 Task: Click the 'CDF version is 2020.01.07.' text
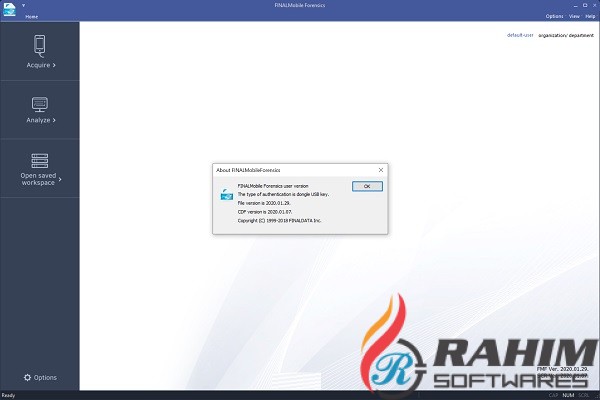(265, 212)
